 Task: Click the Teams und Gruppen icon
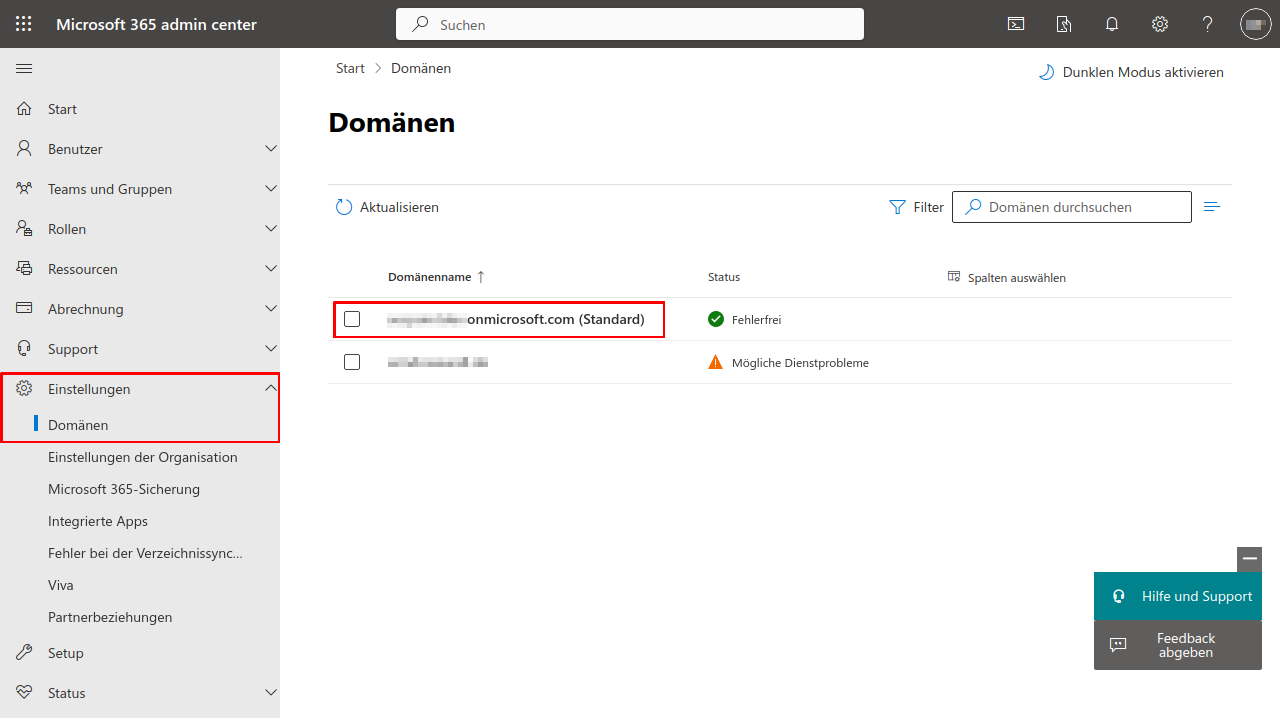tap(25, 189)
